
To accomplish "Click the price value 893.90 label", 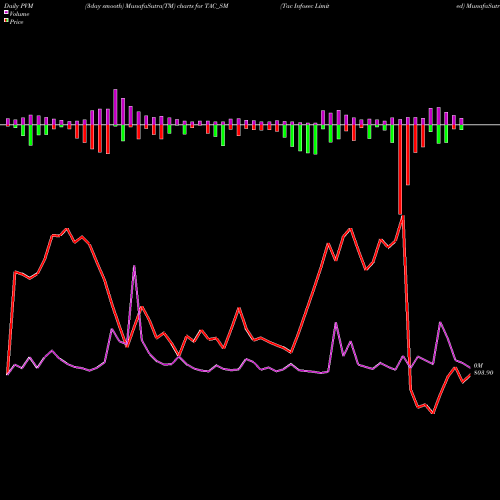I will point(483,373).
